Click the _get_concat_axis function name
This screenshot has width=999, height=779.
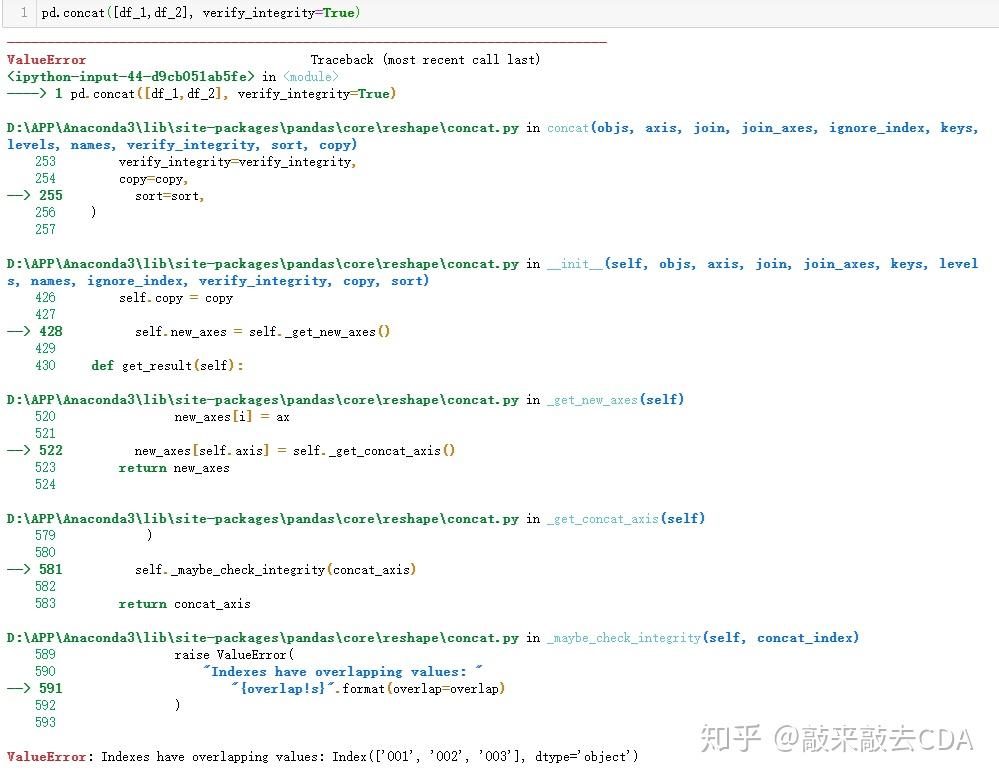click(x=599, y=518)
